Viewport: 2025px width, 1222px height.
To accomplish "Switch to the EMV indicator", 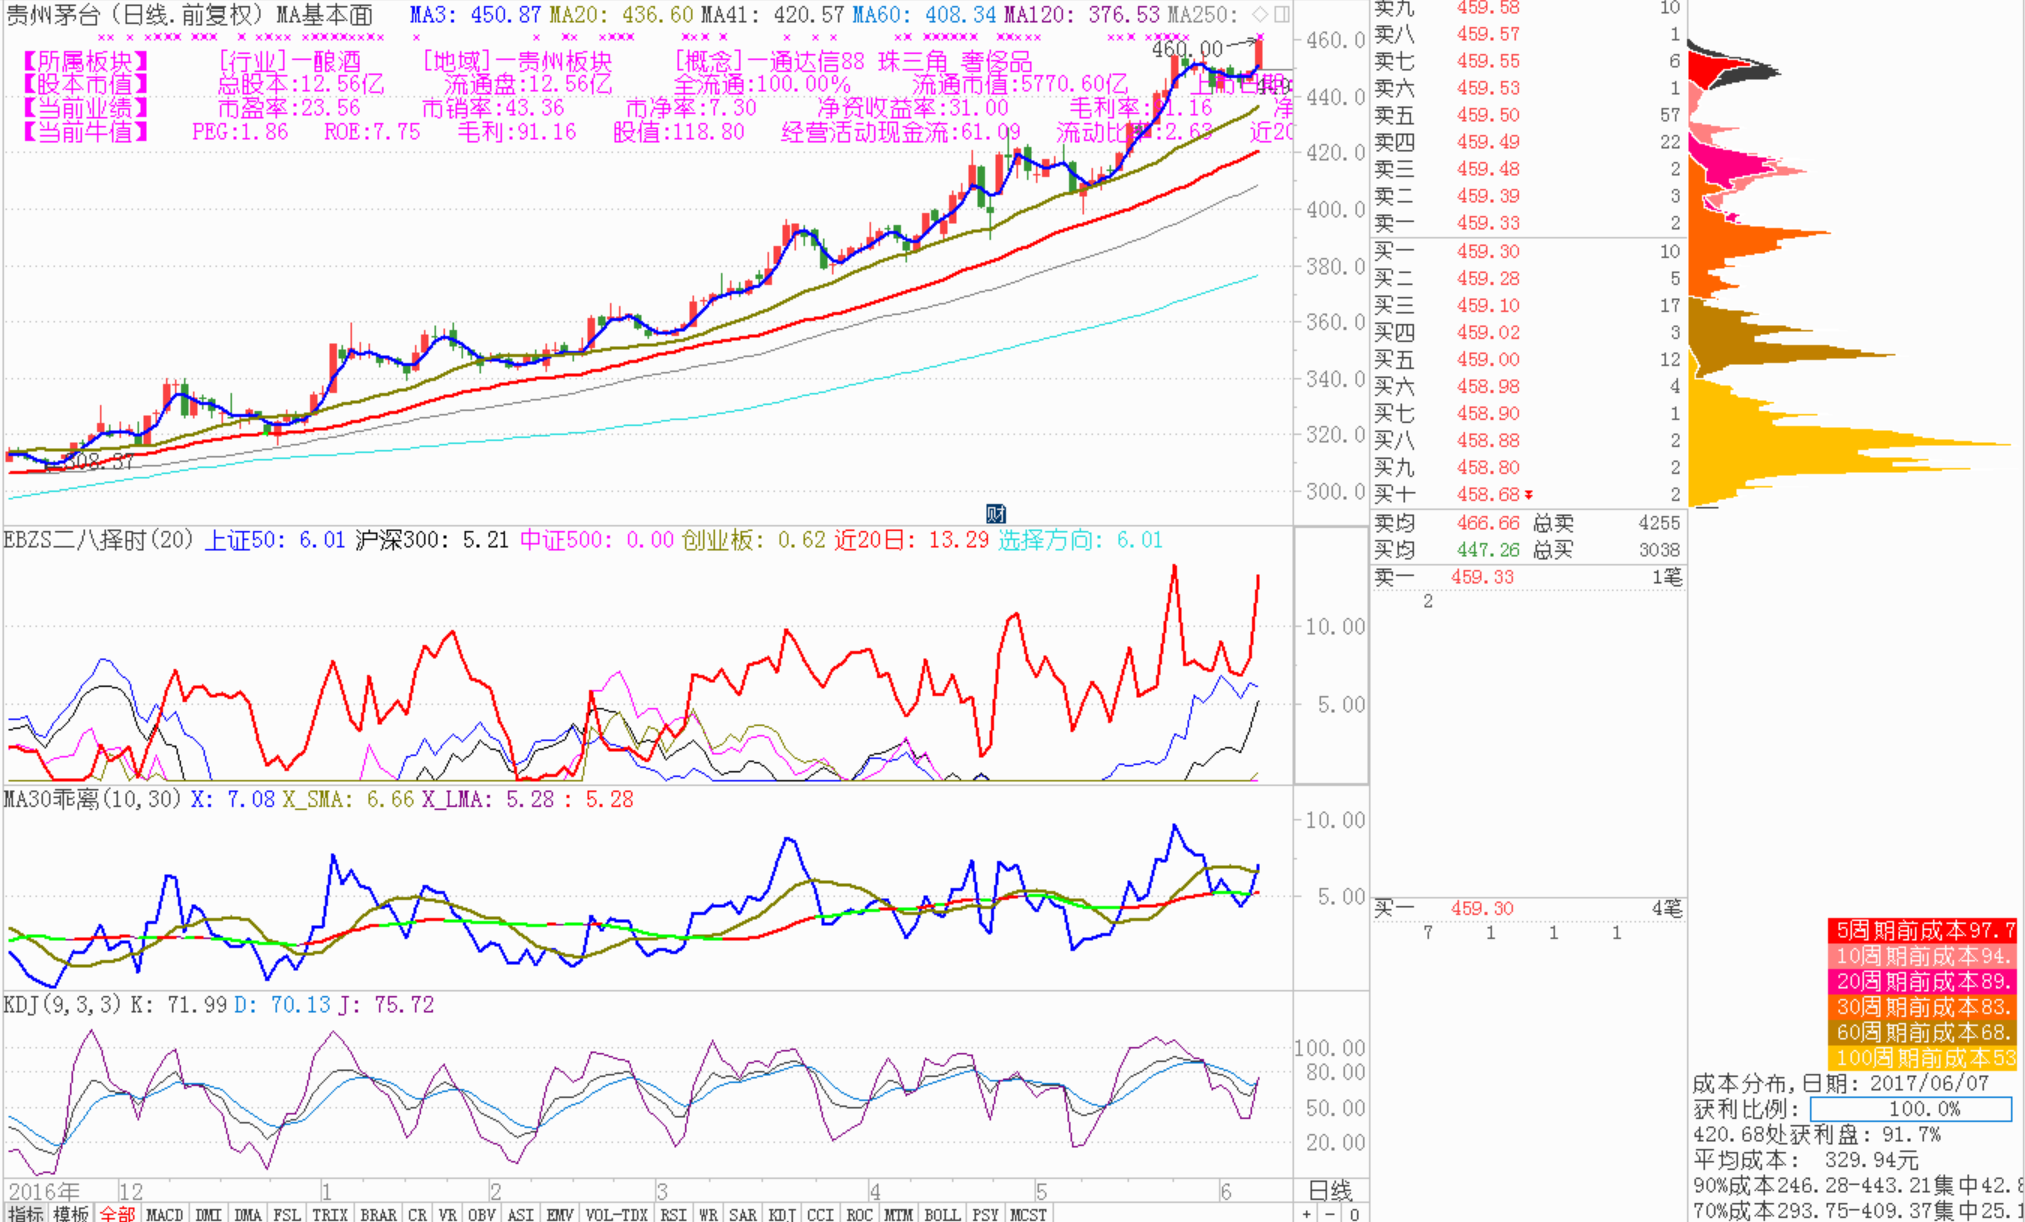I will (559, 1214).
